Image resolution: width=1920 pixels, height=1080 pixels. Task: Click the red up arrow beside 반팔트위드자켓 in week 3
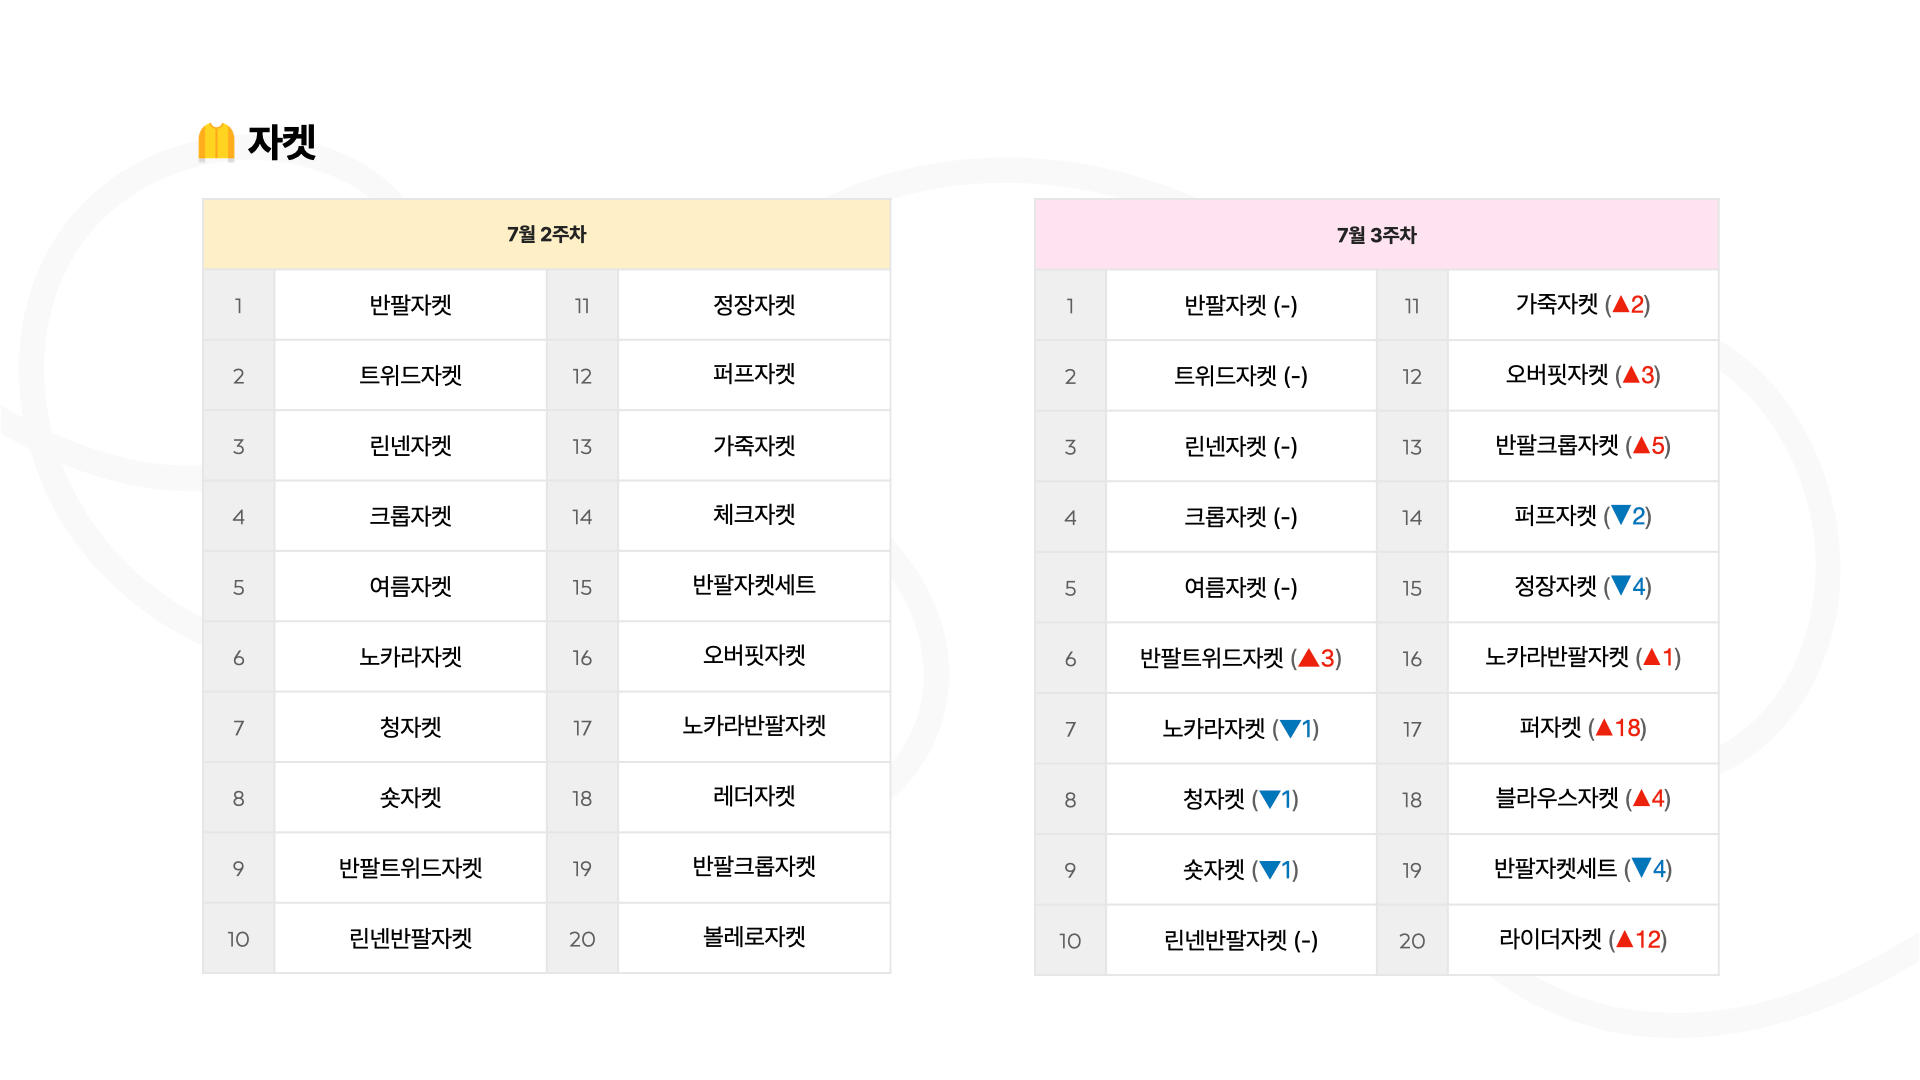pyautogui.click(x=1309, y=657)
